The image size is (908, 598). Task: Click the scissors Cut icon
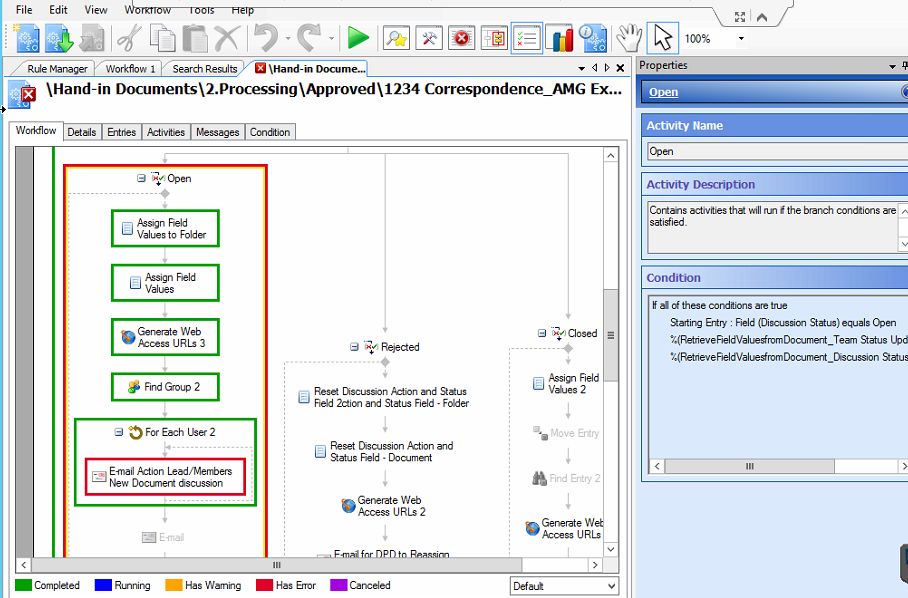coord(128,38)
